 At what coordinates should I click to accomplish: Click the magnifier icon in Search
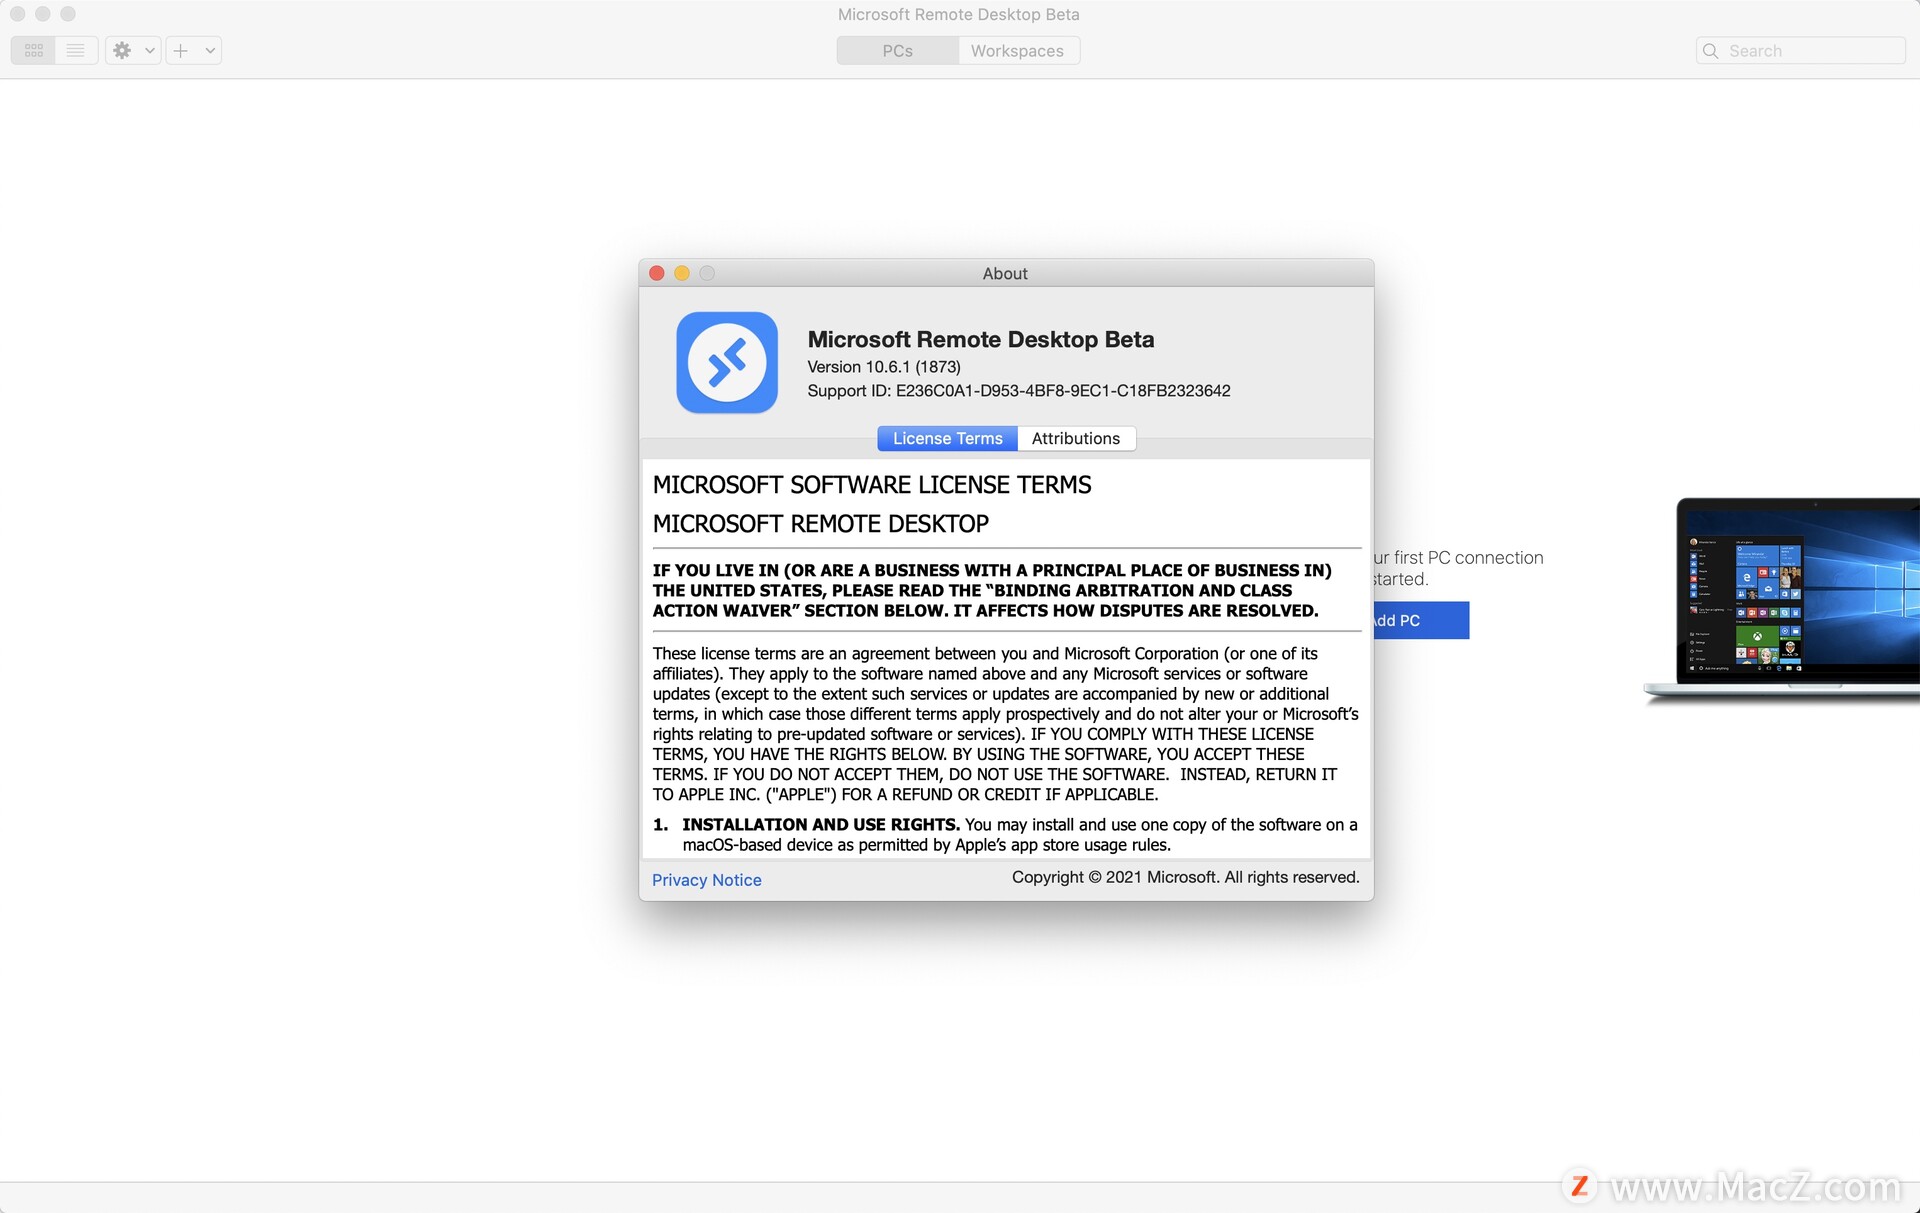(x=1711, y=51)
